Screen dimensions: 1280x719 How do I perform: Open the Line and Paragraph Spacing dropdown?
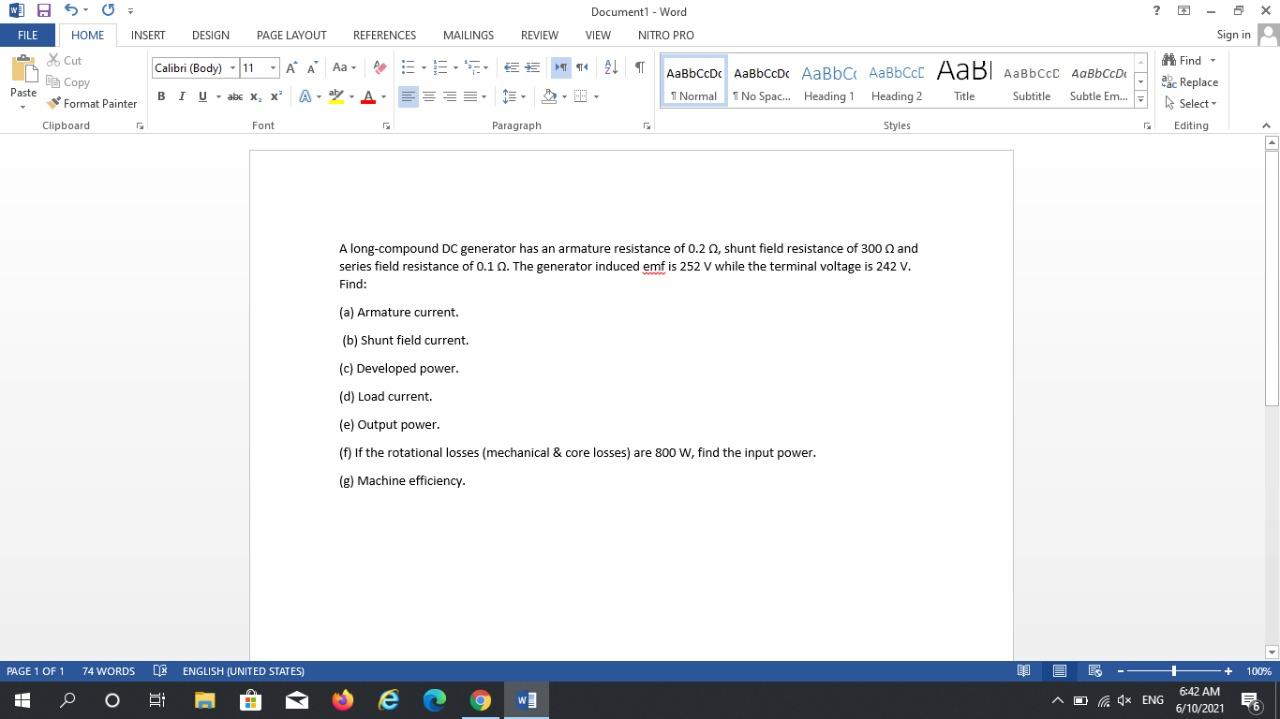pos(512,96)
